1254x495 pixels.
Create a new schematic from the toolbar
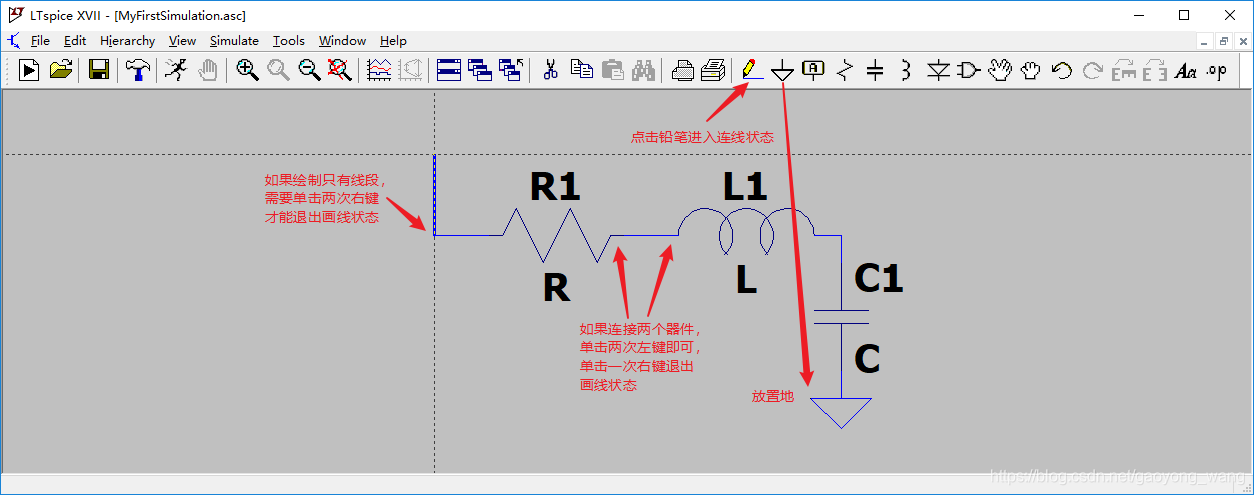click(30, 70)
